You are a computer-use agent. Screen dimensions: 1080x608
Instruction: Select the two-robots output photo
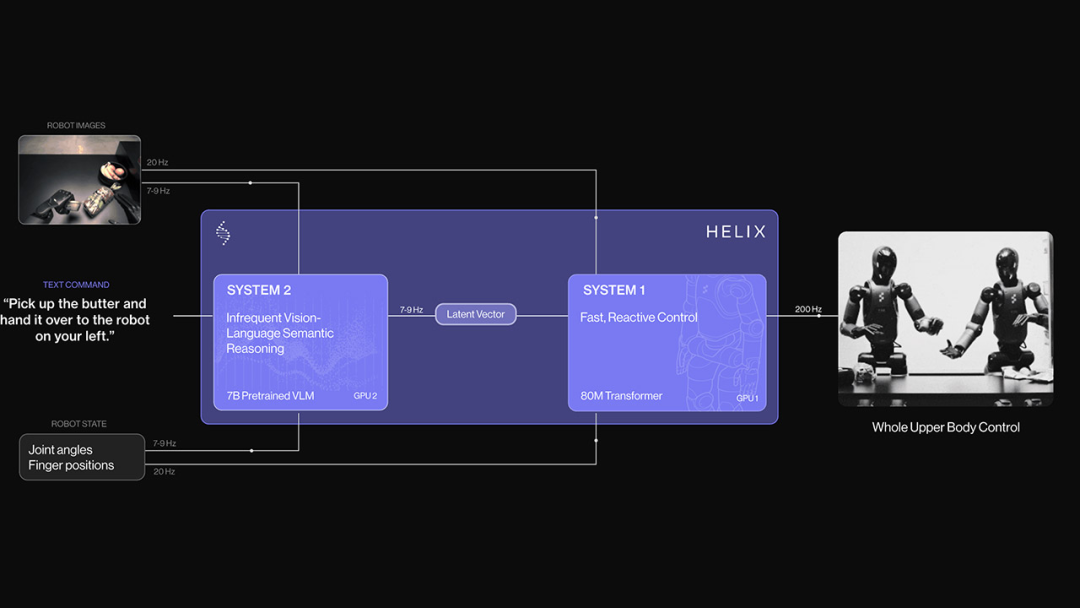tap(945, 318)
